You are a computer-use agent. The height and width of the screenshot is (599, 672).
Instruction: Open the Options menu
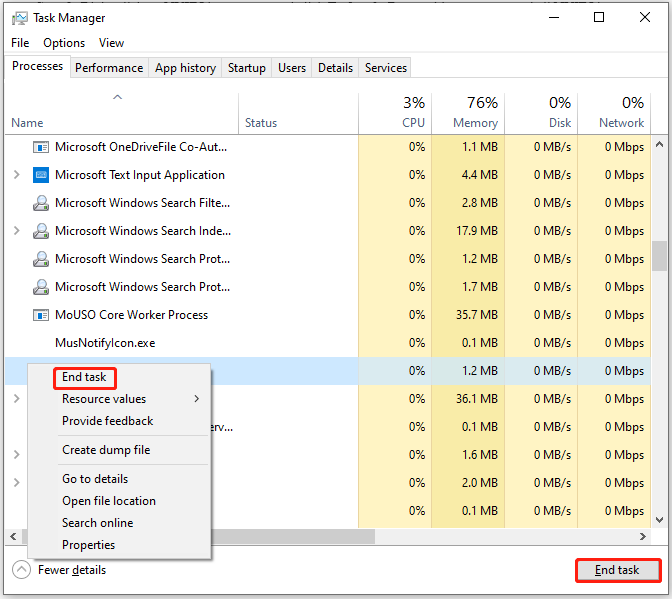64,43
